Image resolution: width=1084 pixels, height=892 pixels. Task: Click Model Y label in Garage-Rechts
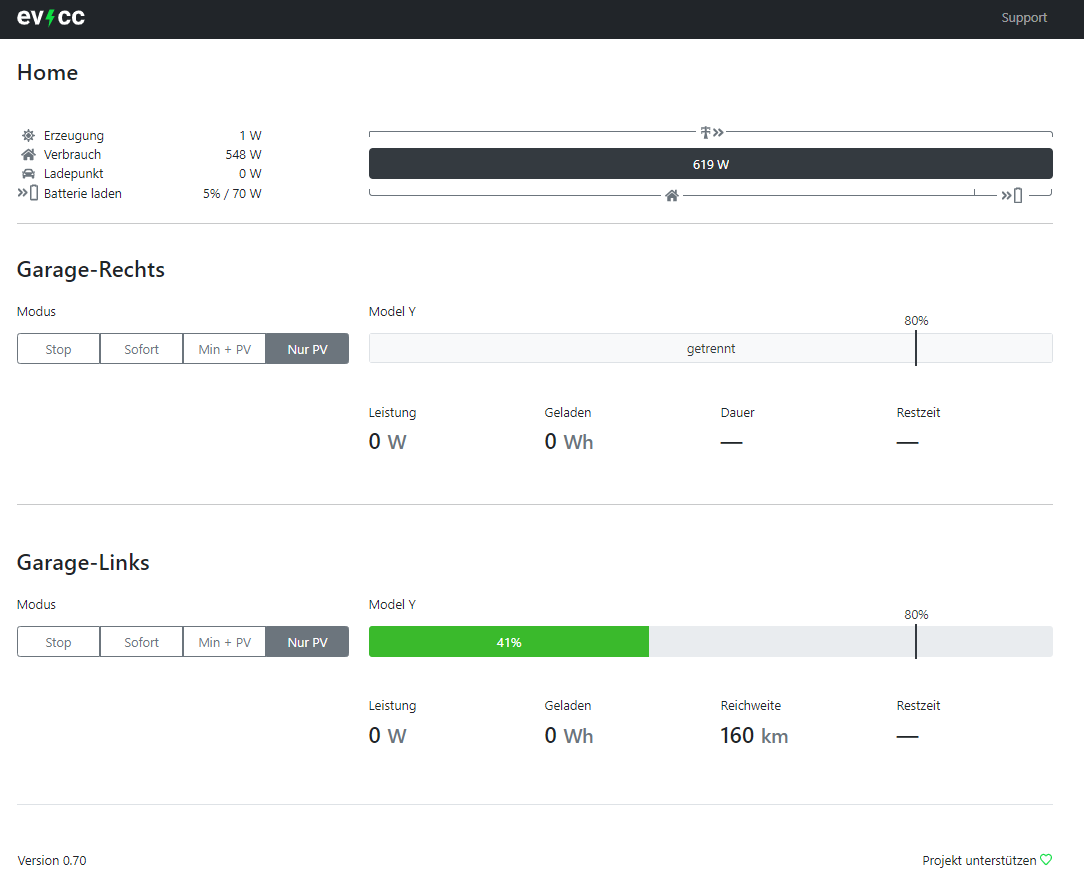(392, 311)
